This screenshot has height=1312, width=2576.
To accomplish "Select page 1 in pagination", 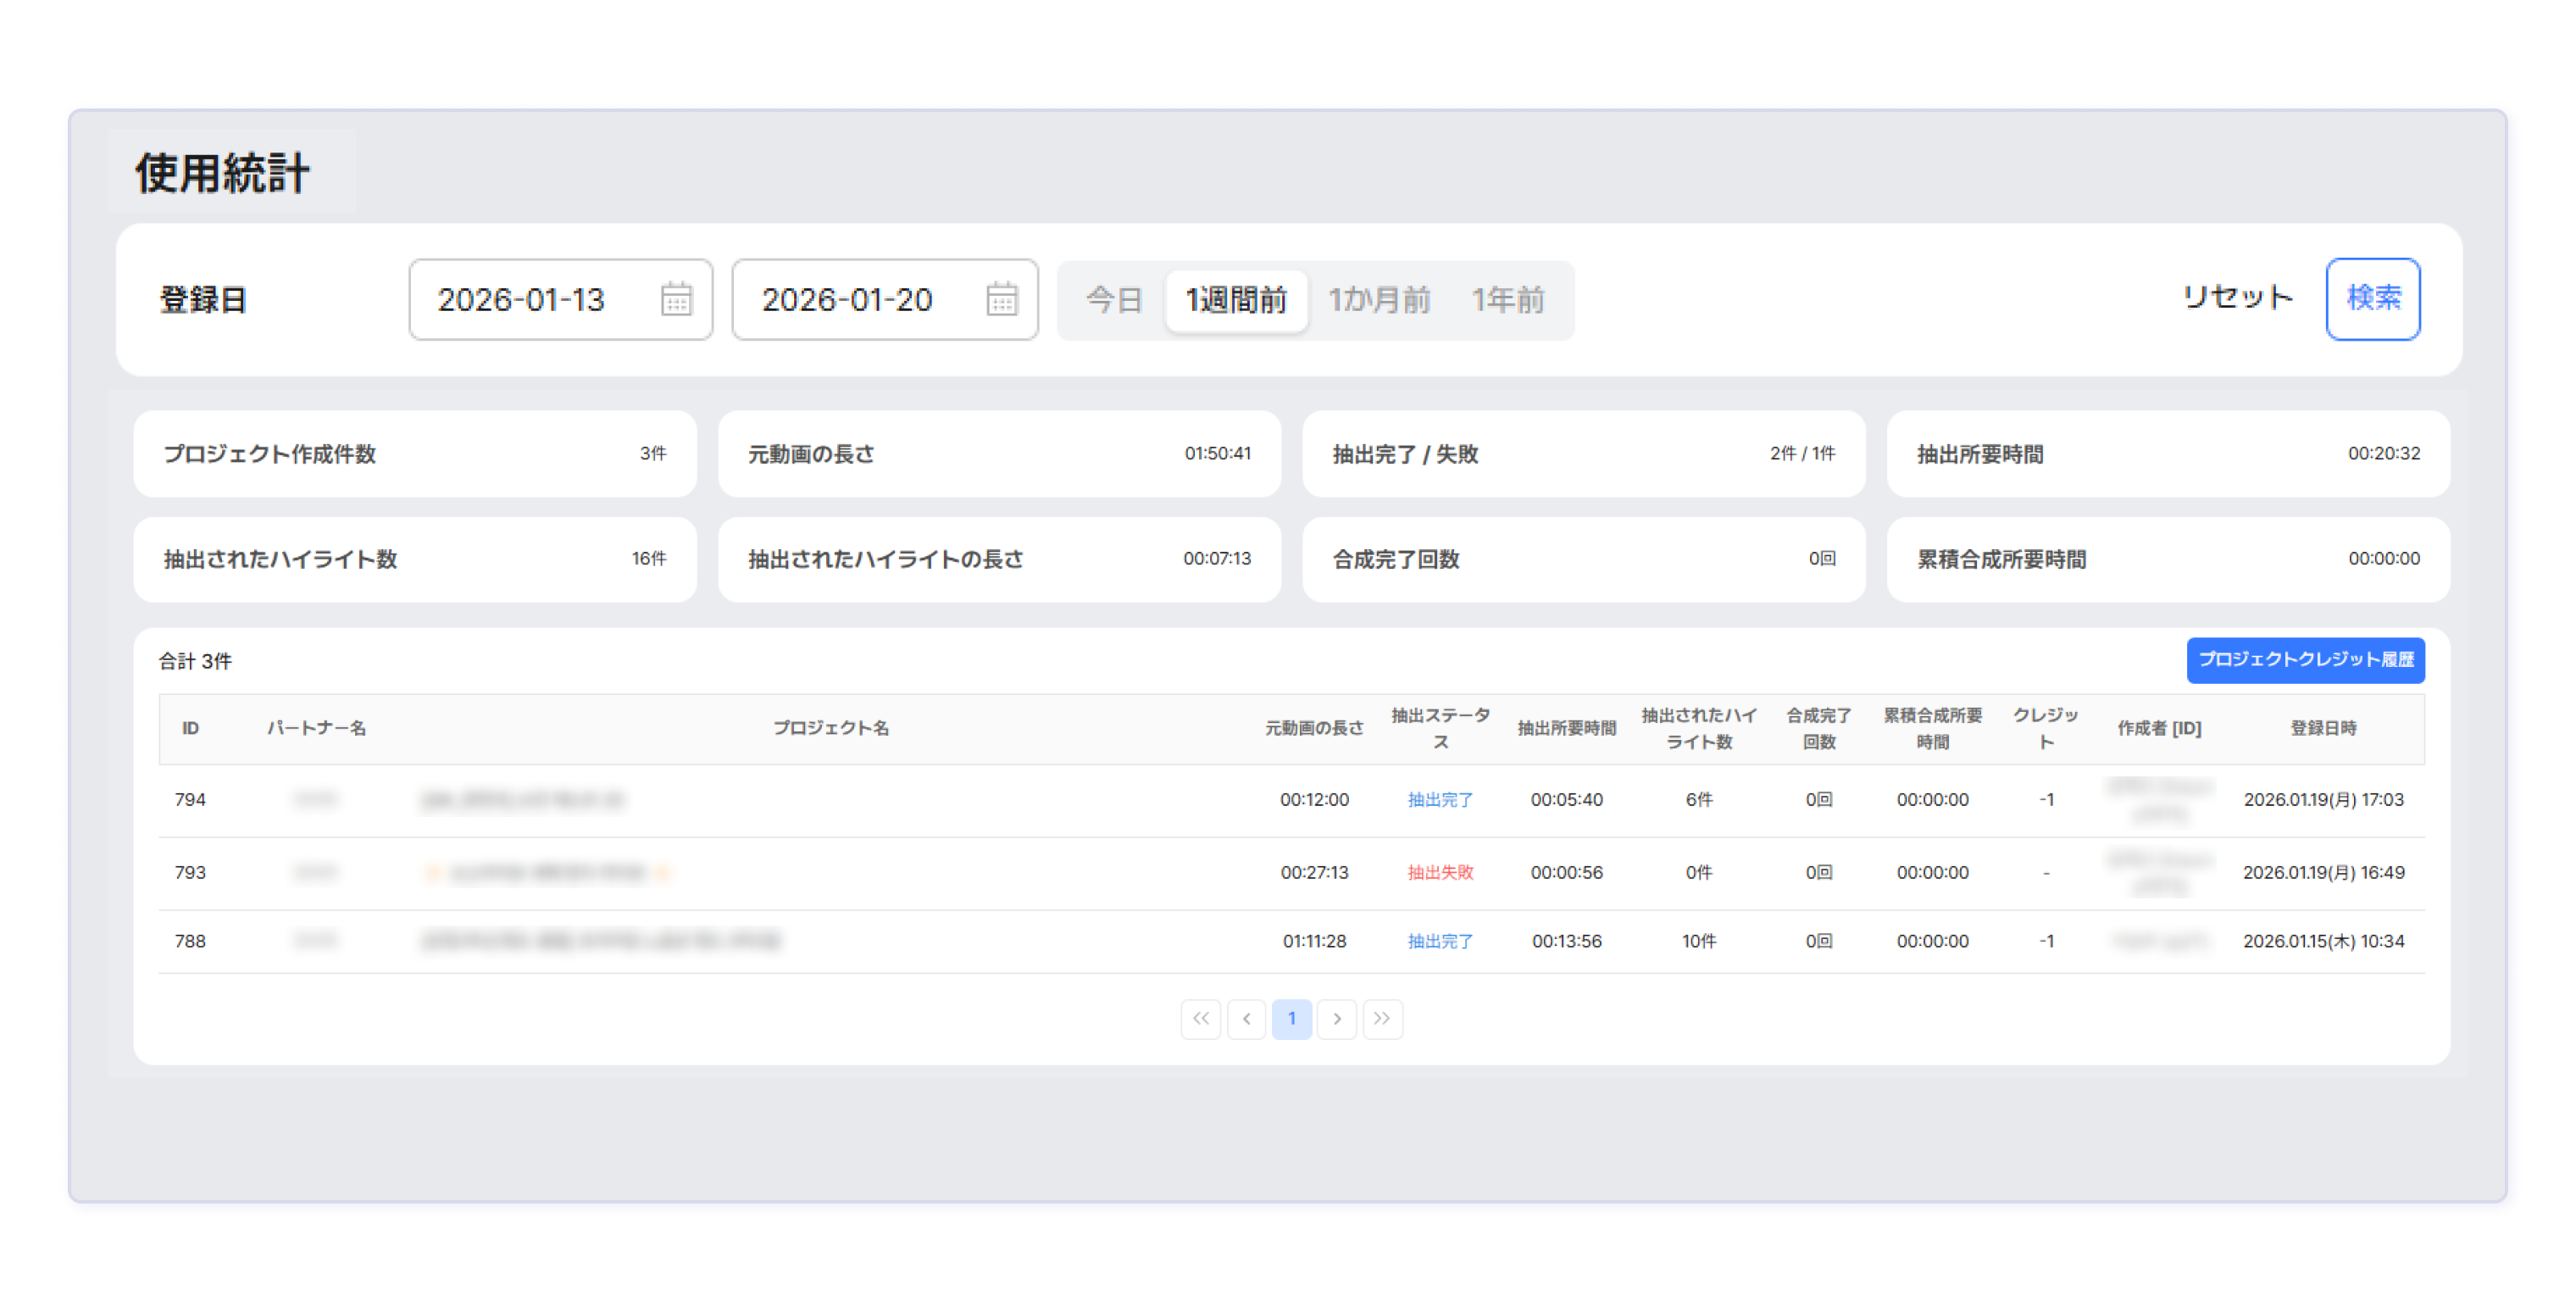I will tap(1291, 1018).
